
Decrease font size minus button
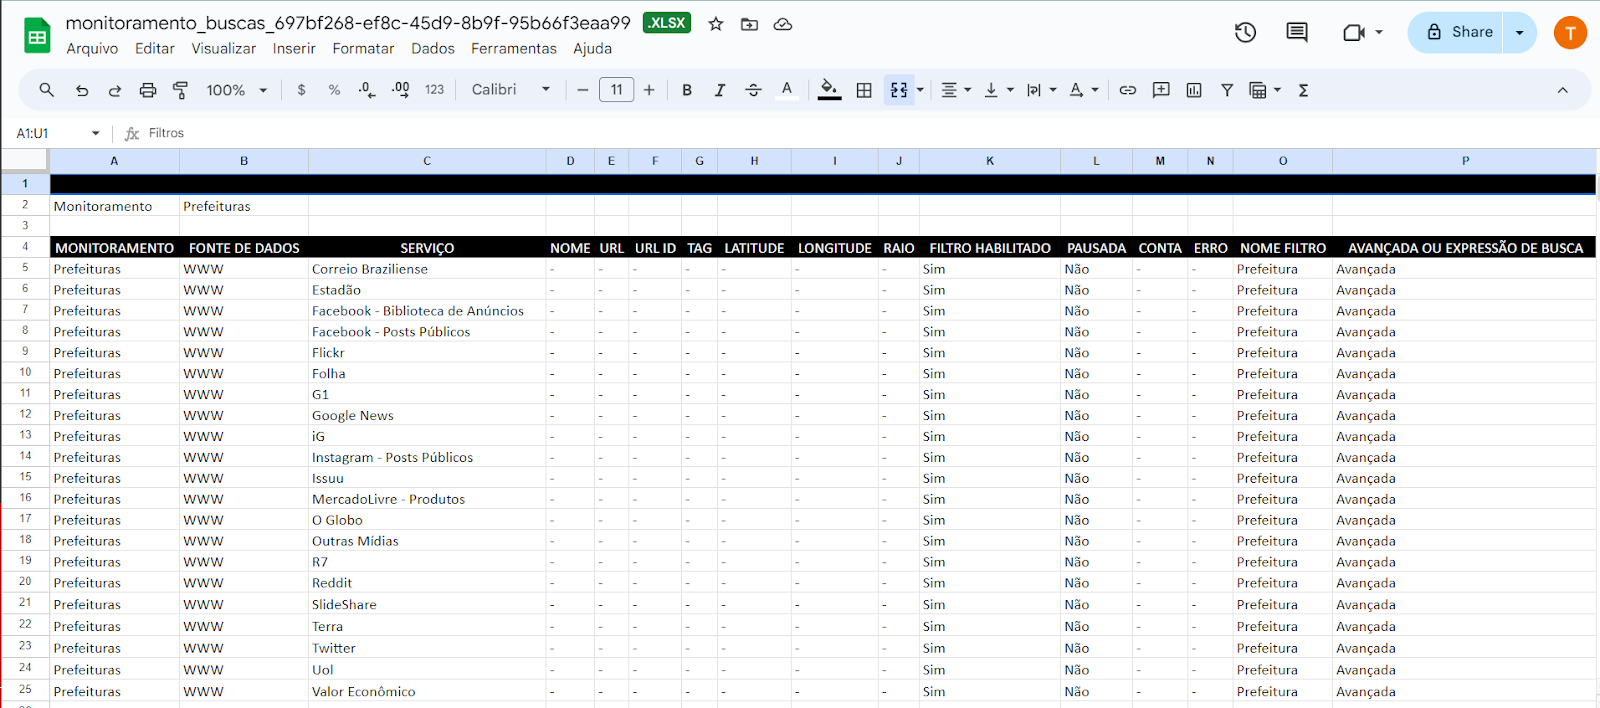pos(583,90)
